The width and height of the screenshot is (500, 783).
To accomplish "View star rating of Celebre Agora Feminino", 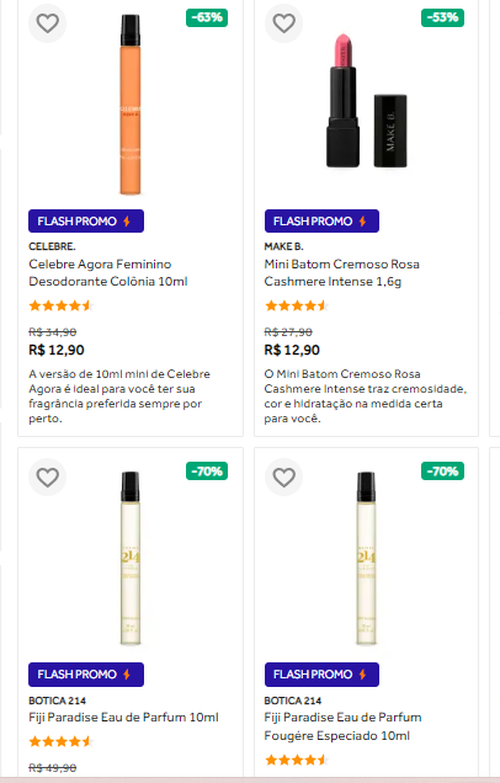I will 61,306.
